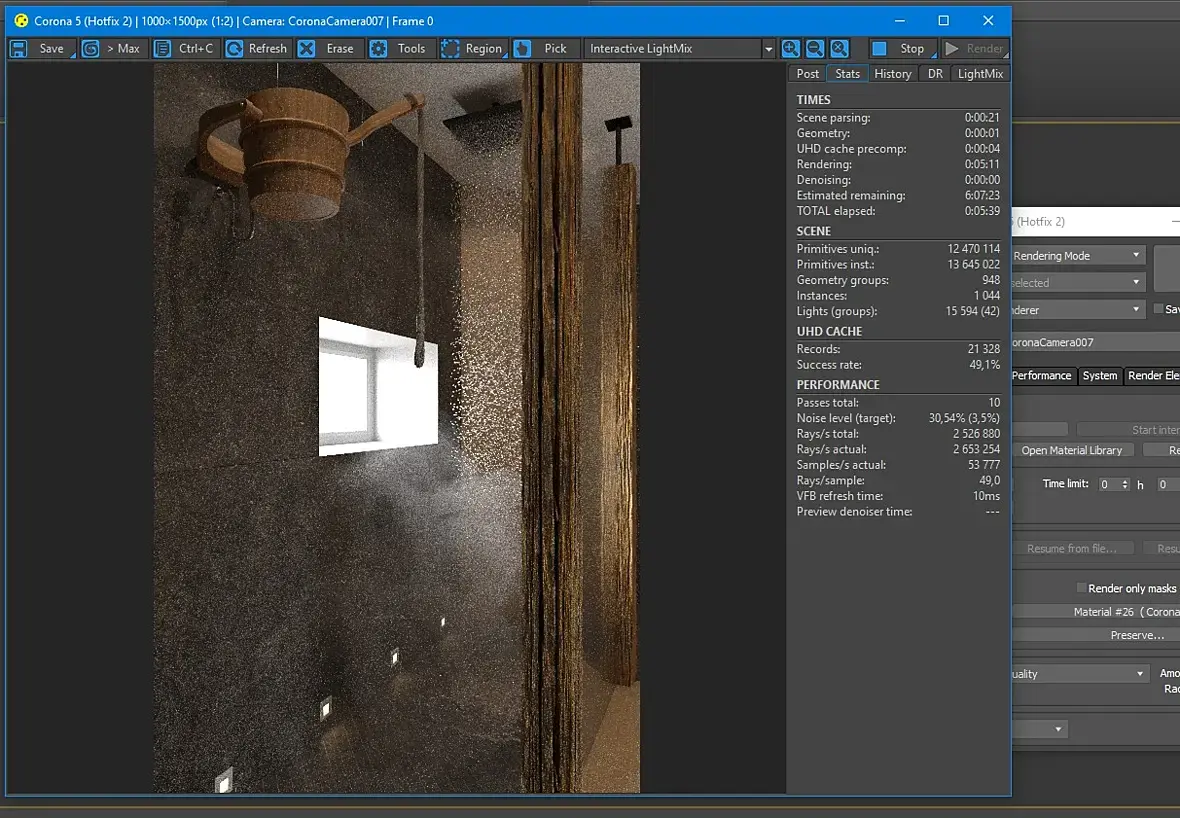Select the Pick tool
This screenshot has width=1180, height=818.
pyautogui.click(x=543, y=48)
